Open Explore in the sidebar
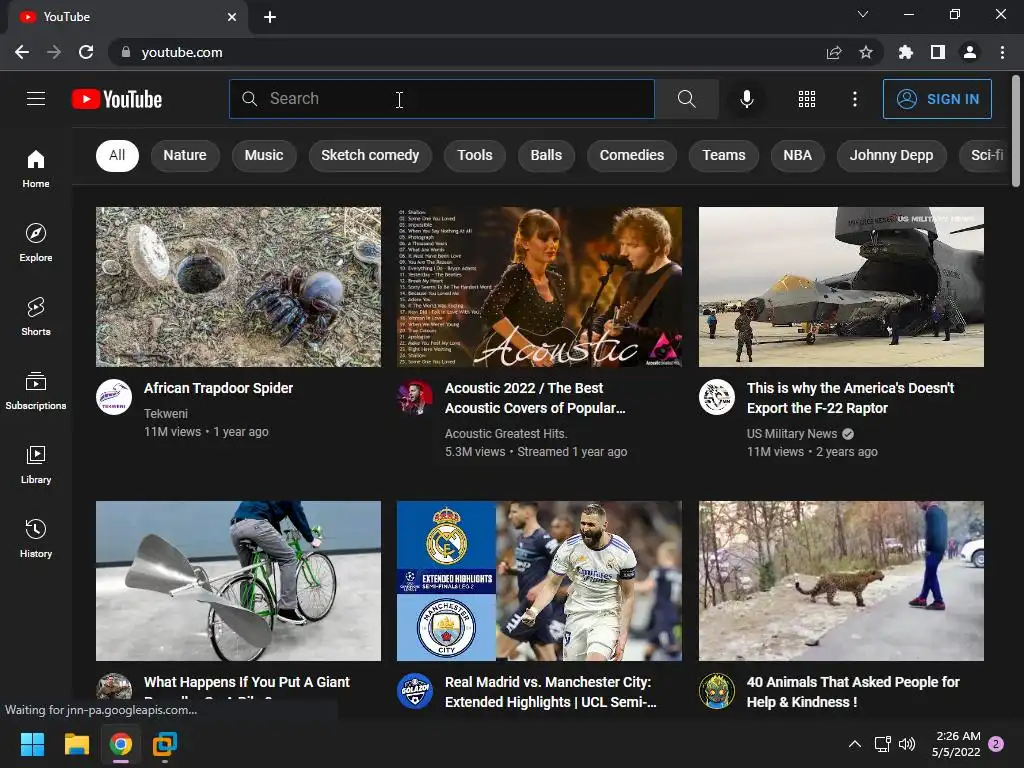 pos(36,242)
